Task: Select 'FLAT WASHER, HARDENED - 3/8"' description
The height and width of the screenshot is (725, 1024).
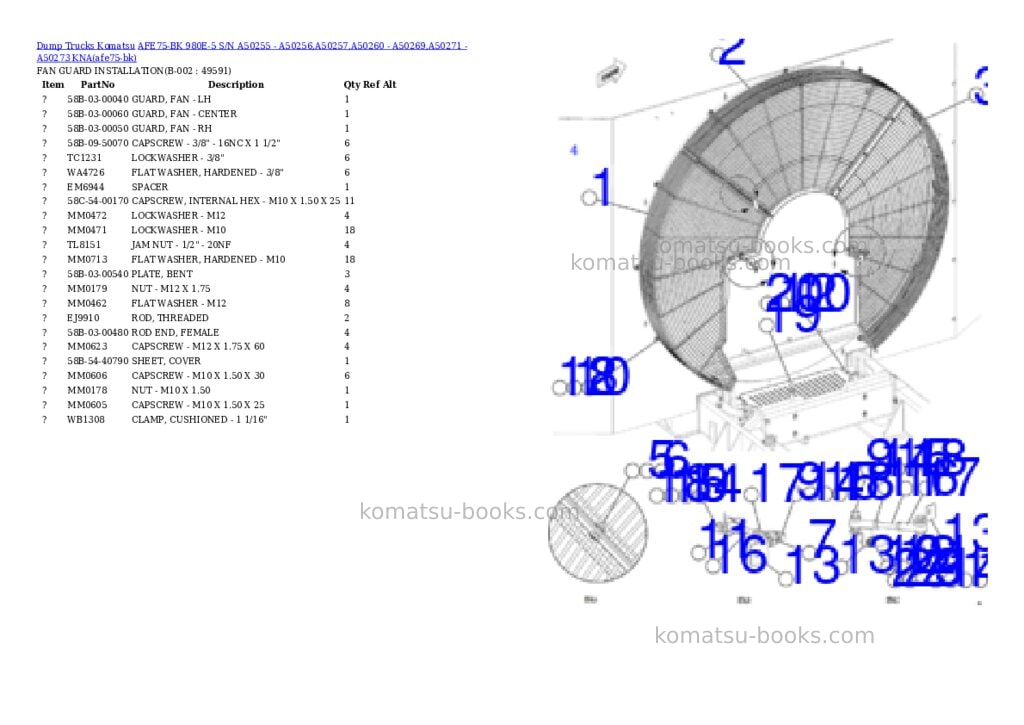Action: pyautogui.click(x=208, y=172)
